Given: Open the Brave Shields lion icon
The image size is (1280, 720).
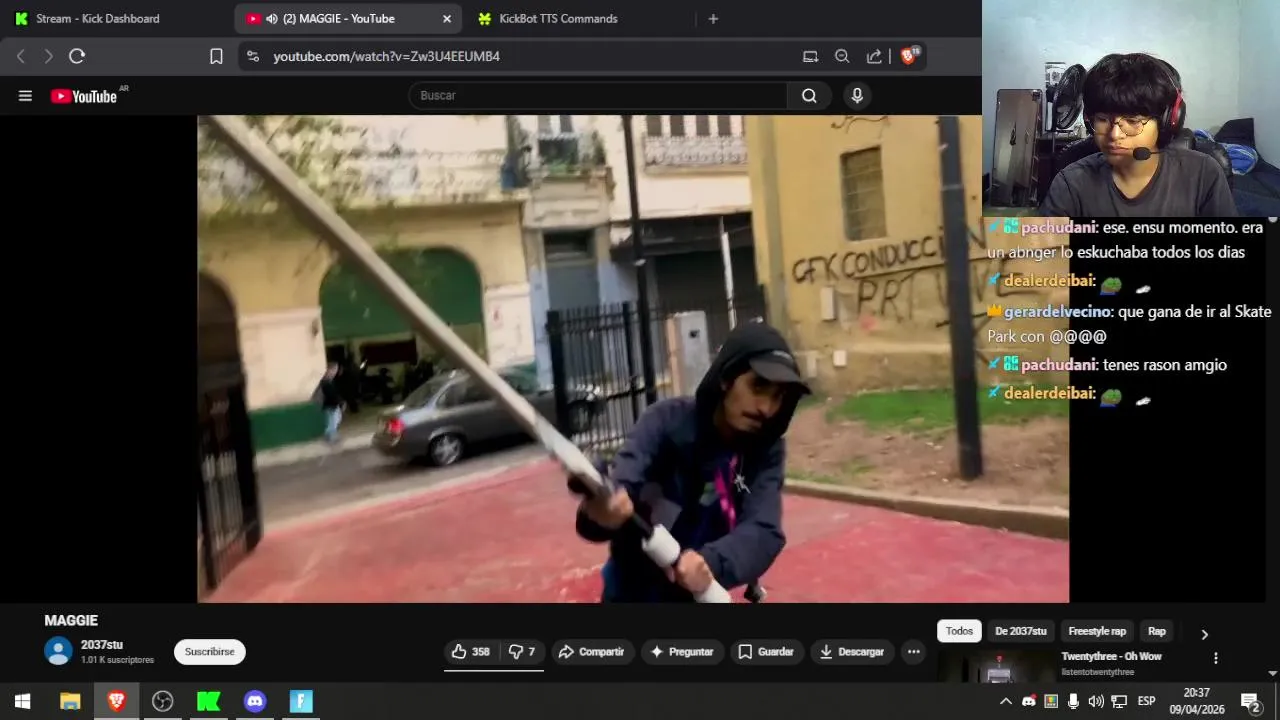Looking at the screenshot, I should pos(909,56).
